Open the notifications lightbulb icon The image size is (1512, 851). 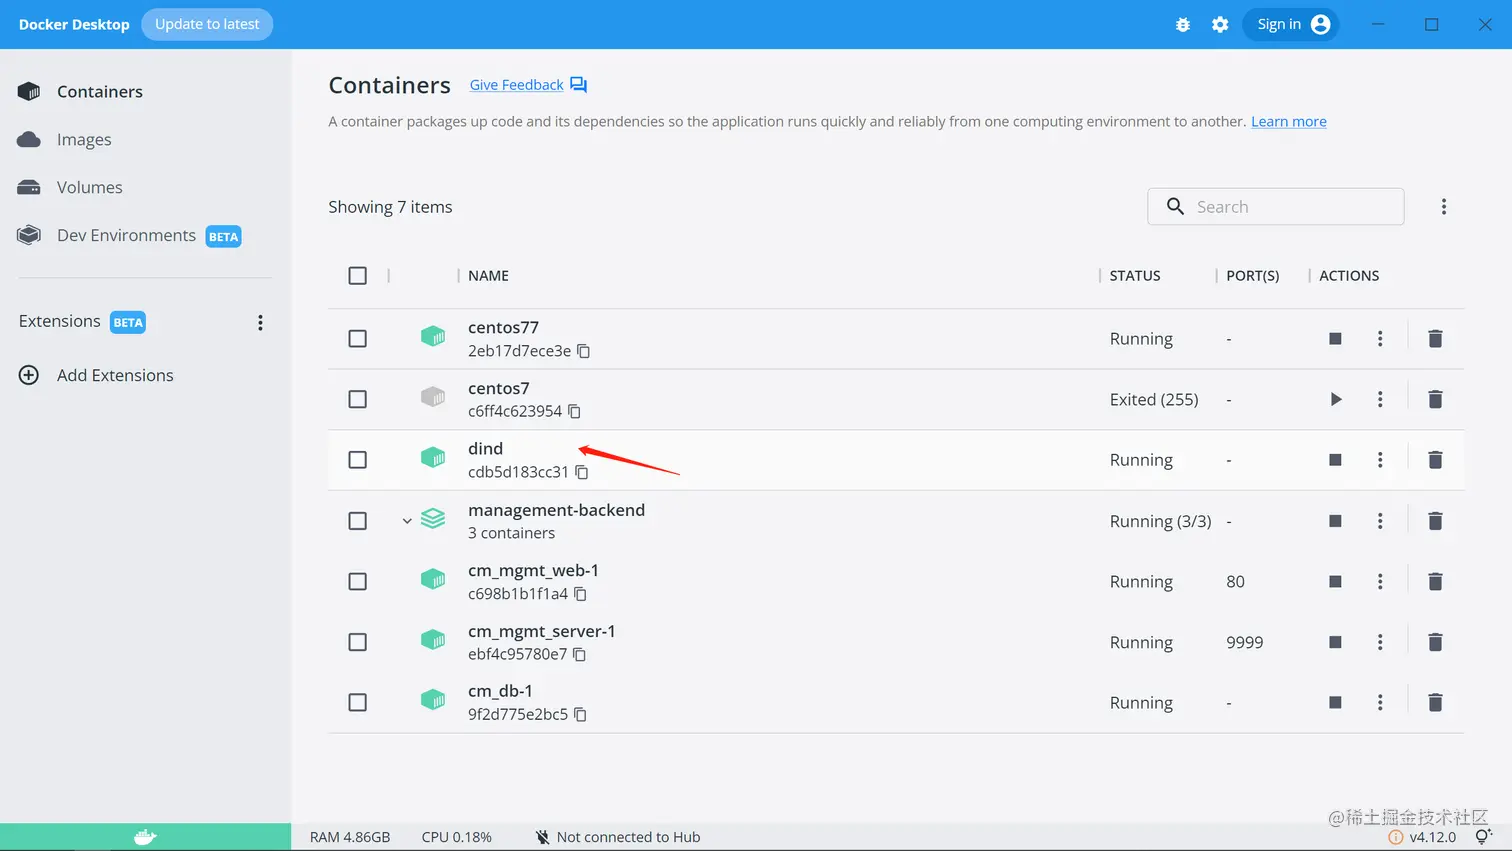pyautogui.click(x=1484, y=837)
